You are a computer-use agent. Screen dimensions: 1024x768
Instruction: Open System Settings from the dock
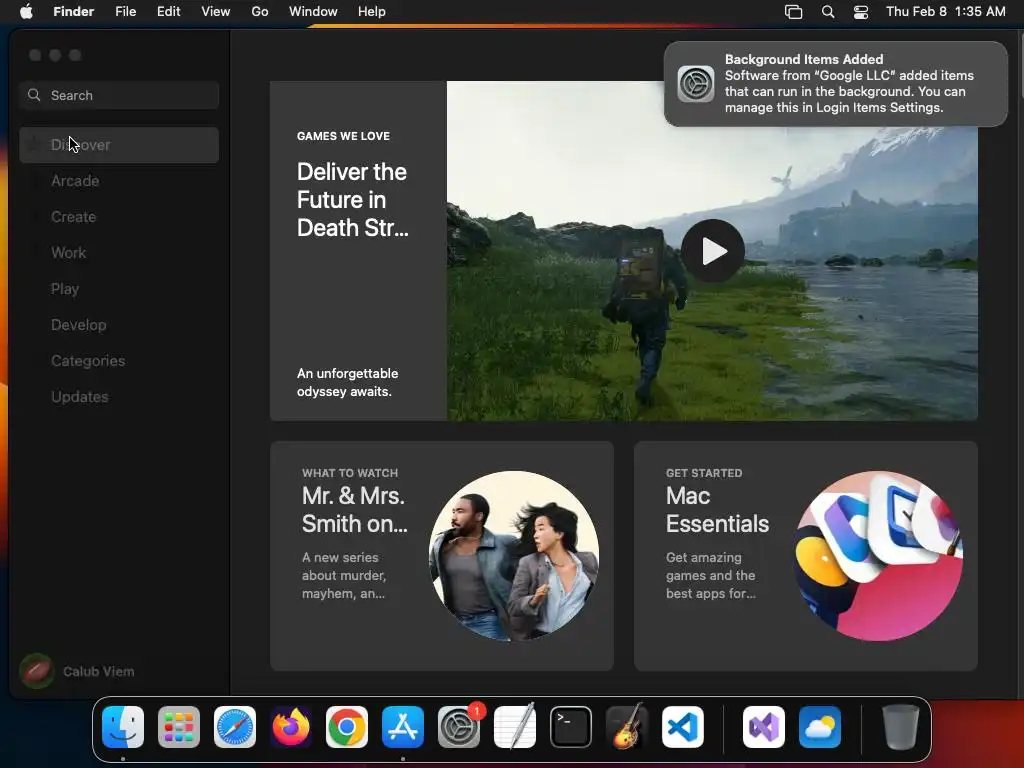click(459, 727)
